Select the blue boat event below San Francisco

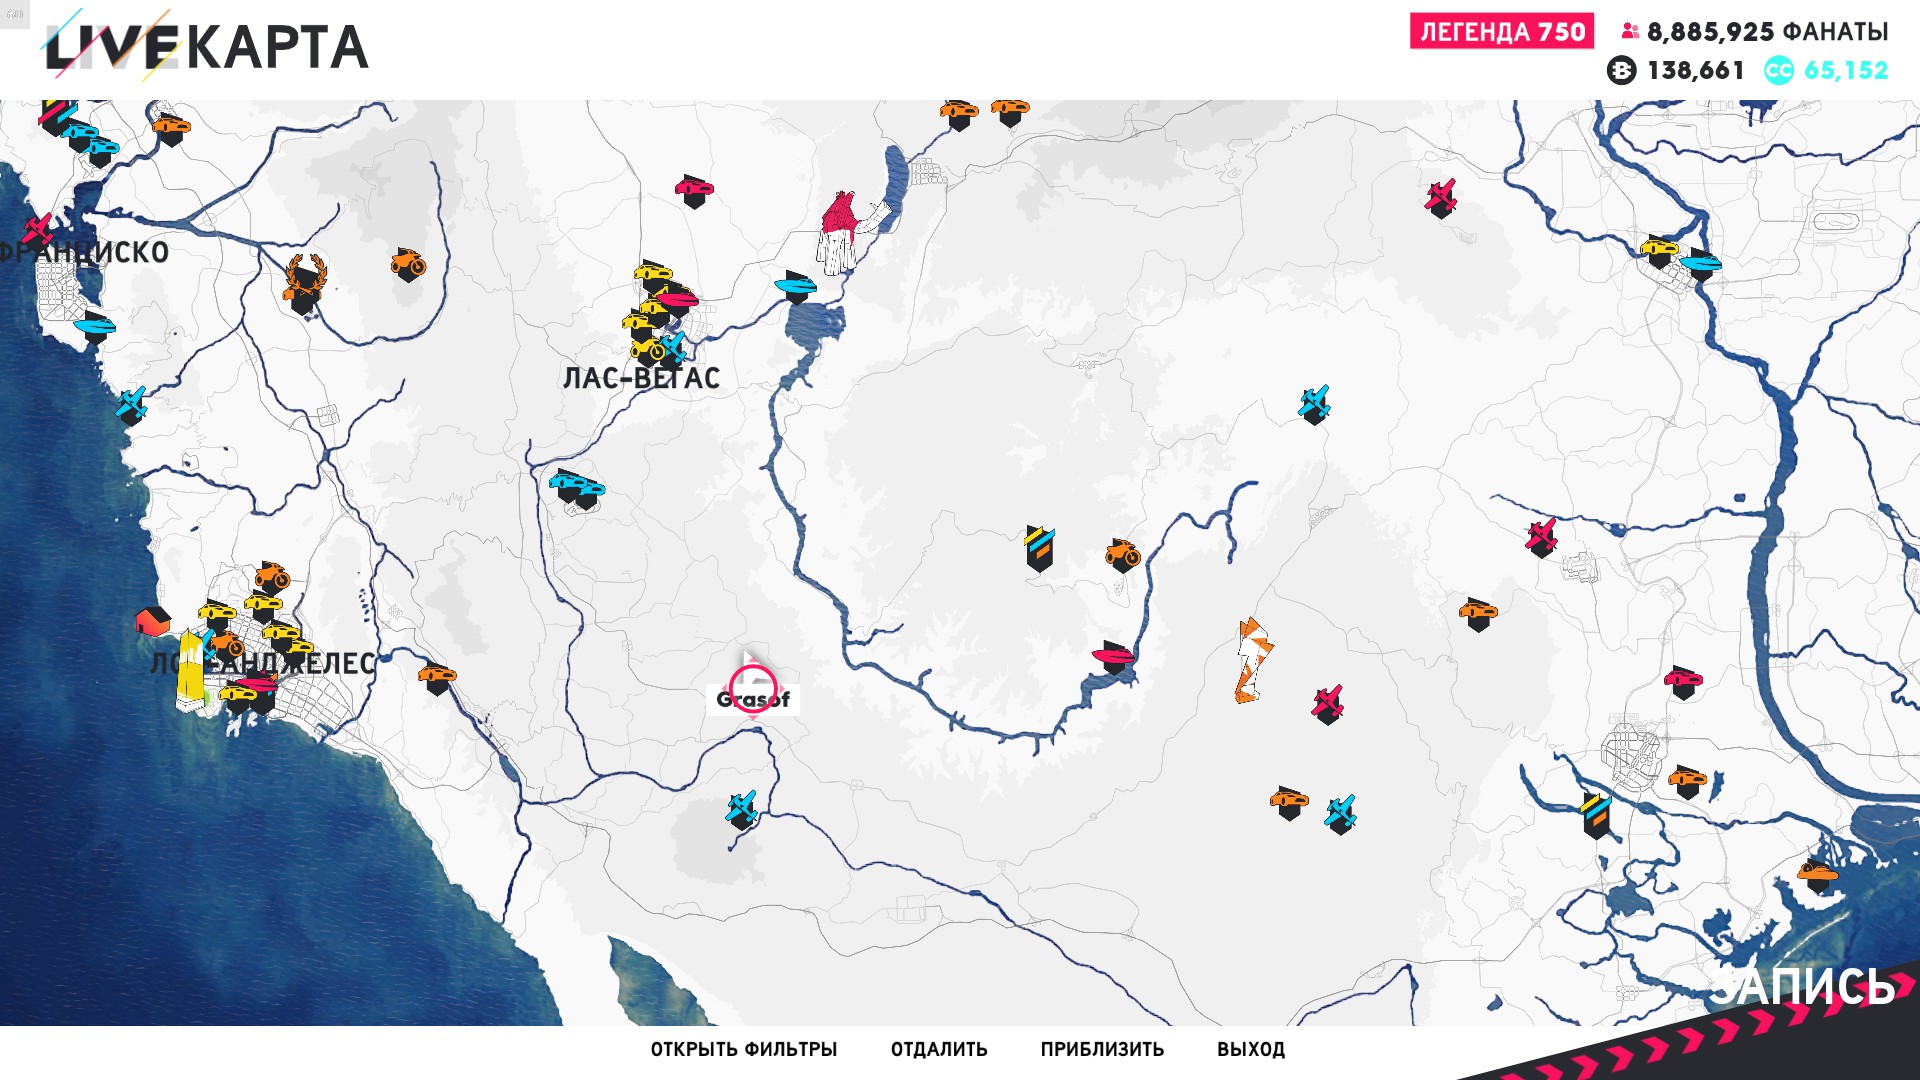95,327
